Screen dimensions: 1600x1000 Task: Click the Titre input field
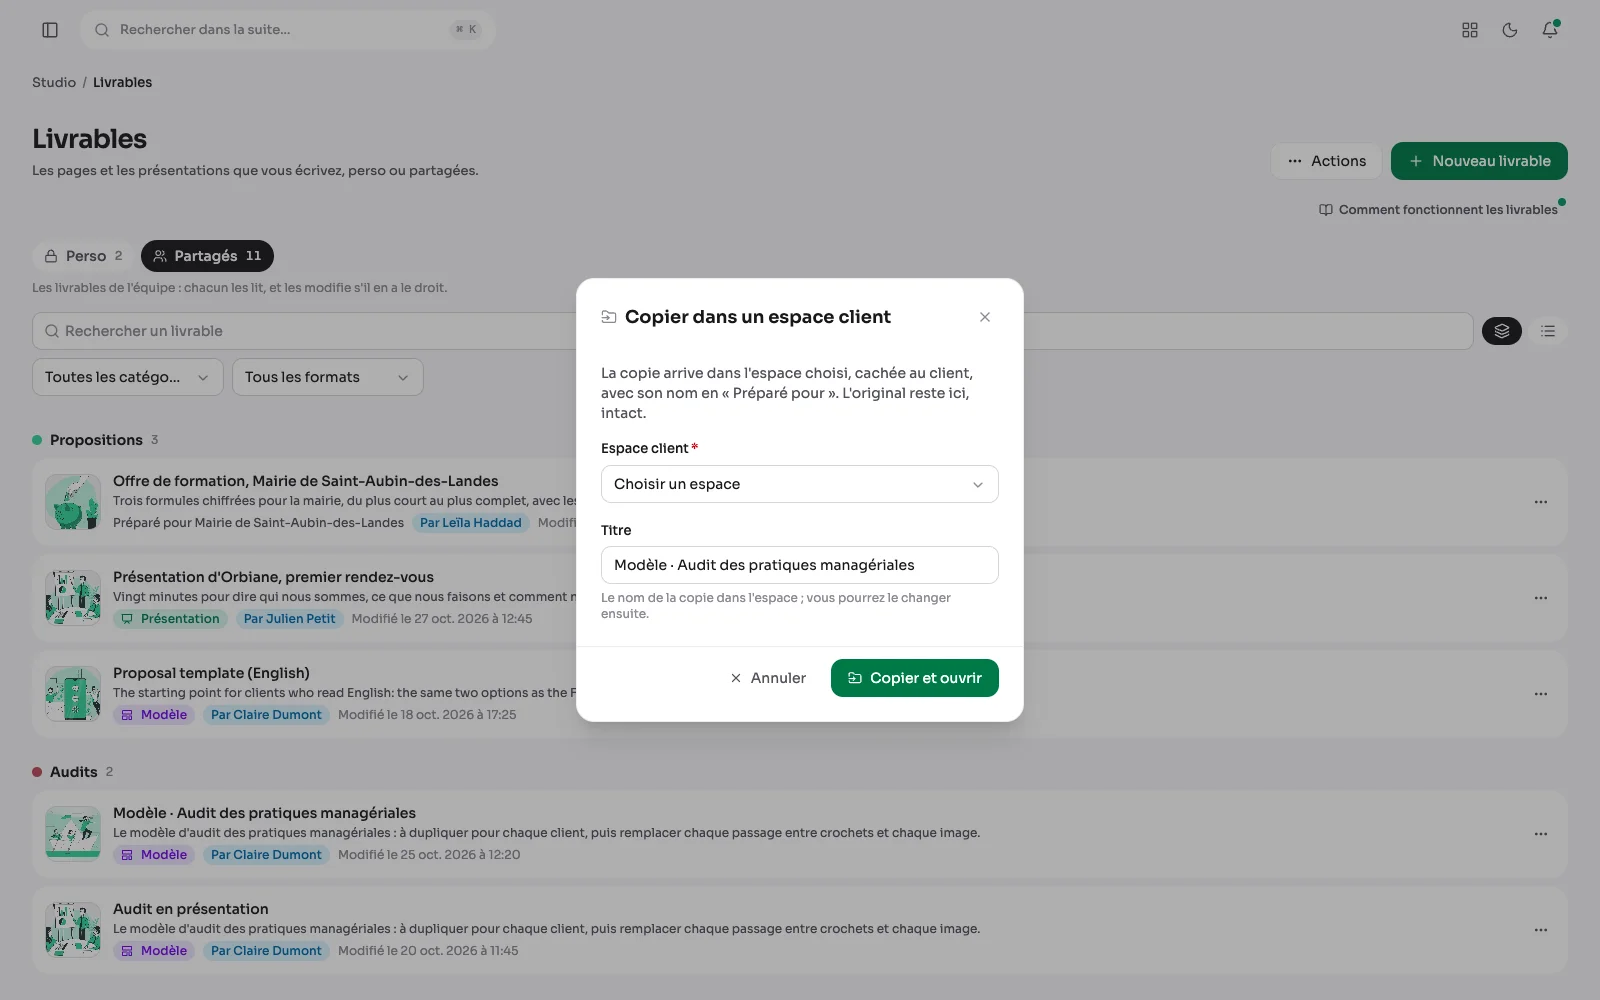pos(800,565)
